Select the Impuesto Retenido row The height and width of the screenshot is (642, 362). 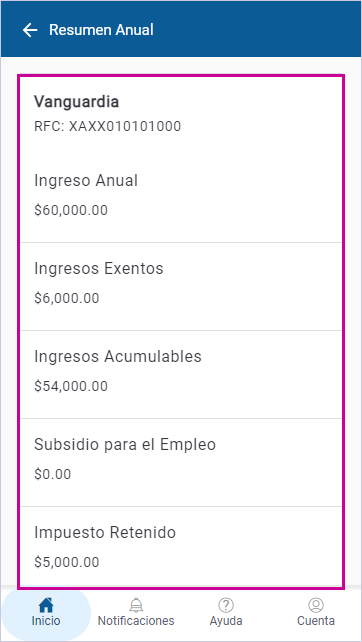coord(181,547)
